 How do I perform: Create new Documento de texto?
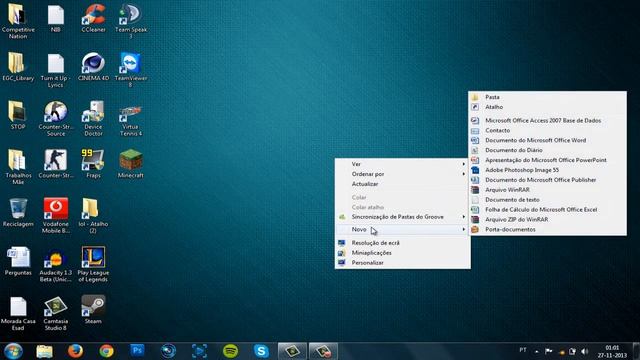tap(547, 200)
